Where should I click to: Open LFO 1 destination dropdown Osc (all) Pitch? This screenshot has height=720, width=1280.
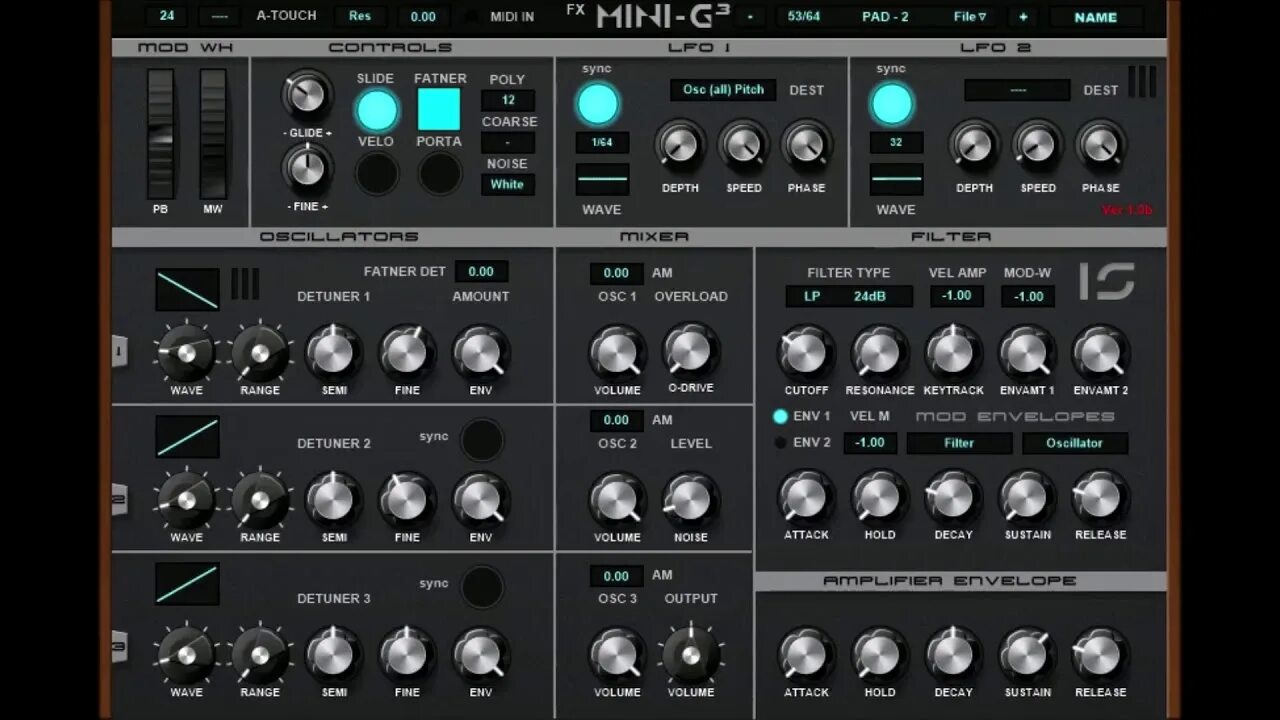point(723,90)
